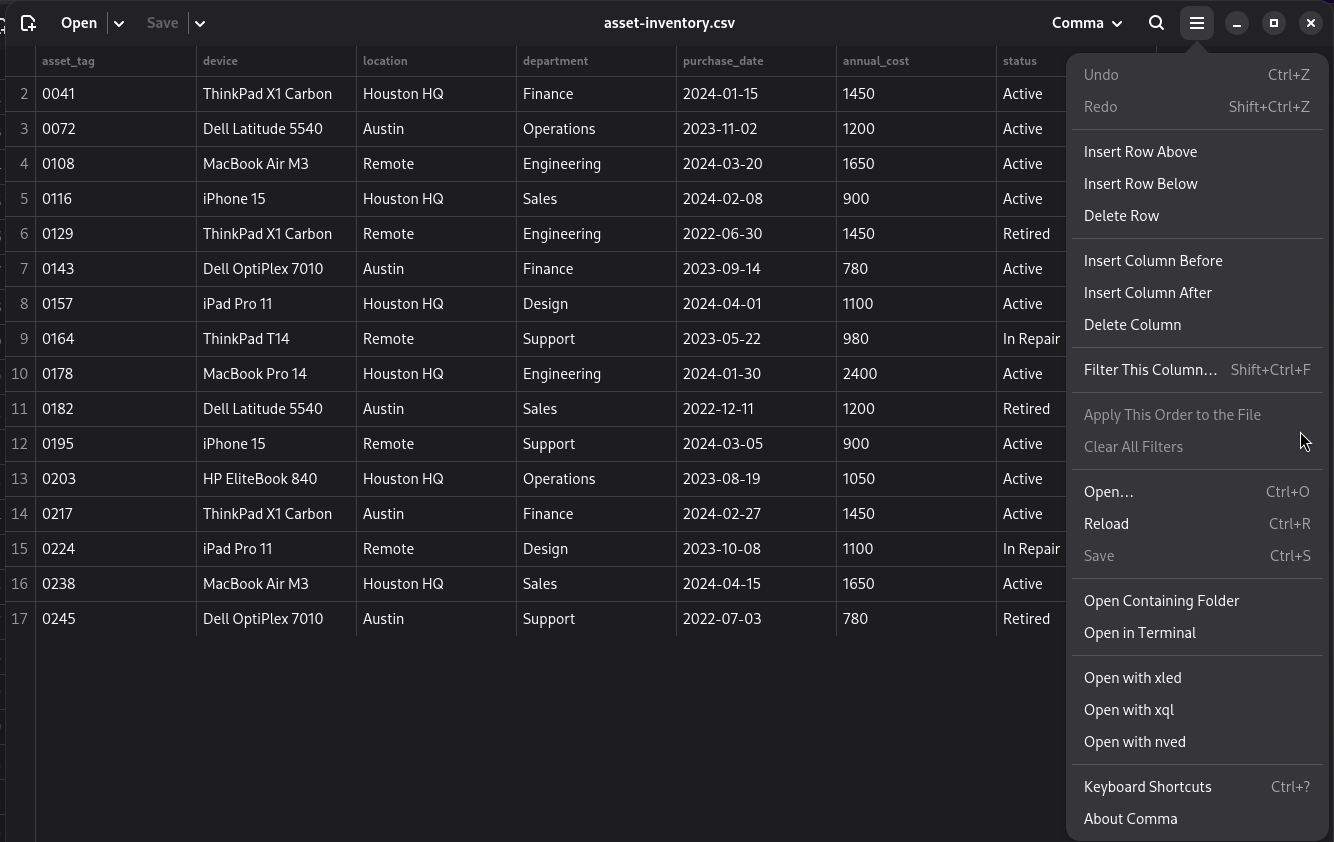Image resolution: width=1334 pixels, height=842 pixels.
Task: Click the location column header
Action: [x=436, y=61]
